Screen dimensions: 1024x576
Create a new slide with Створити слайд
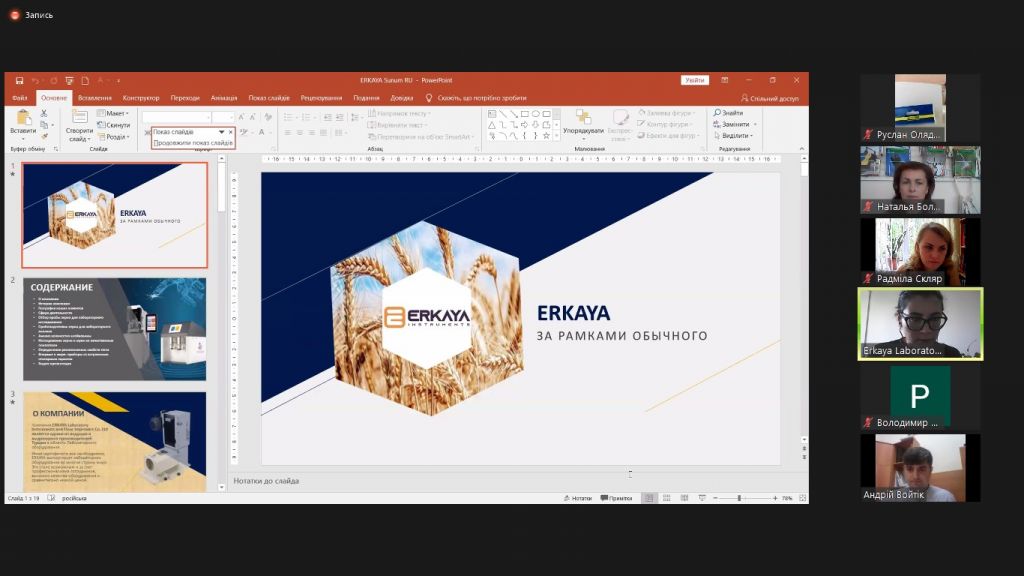coord(79,125)
